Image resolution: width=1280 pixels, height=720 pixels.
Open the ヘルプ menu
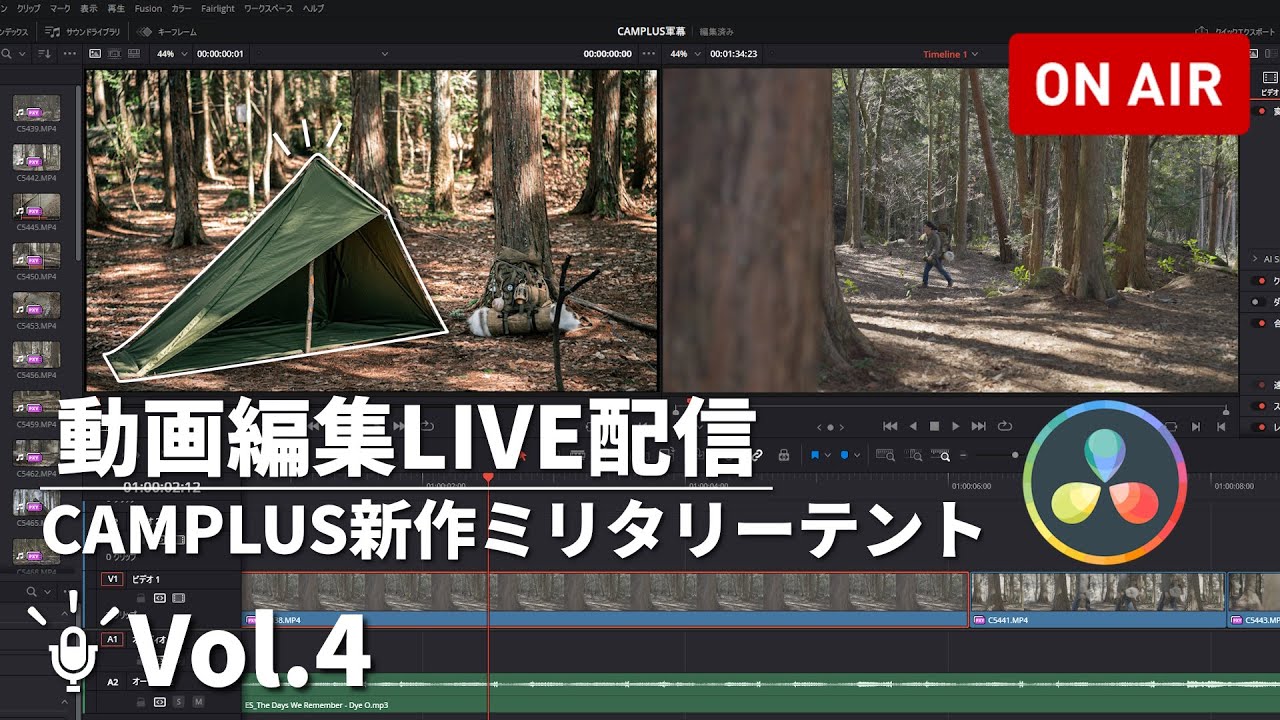pyautogui.click(x=313, y=8)
